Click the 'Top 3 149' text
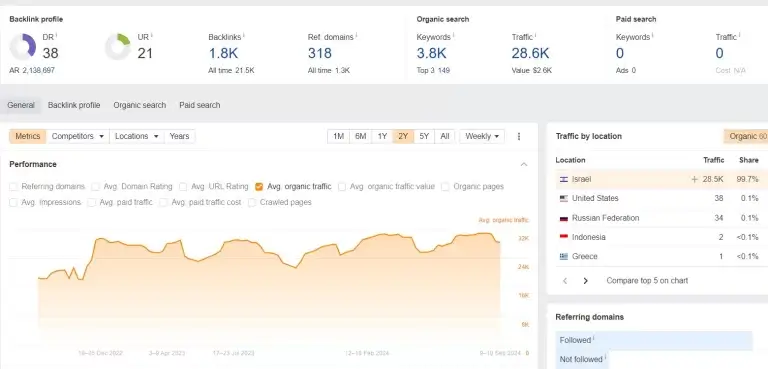The width and height of the screenshot is (768, 369). [x=433, y=71]
